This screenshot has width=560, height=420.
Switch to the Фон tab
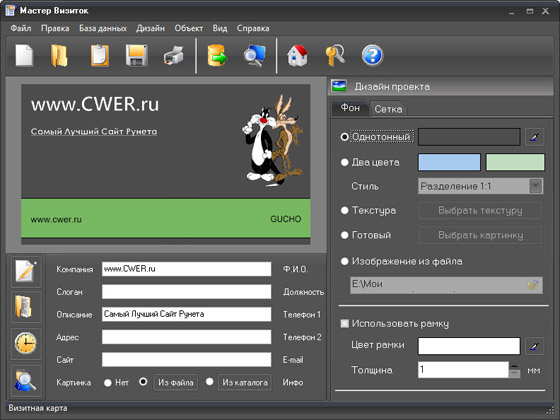(x=350, y=108)
